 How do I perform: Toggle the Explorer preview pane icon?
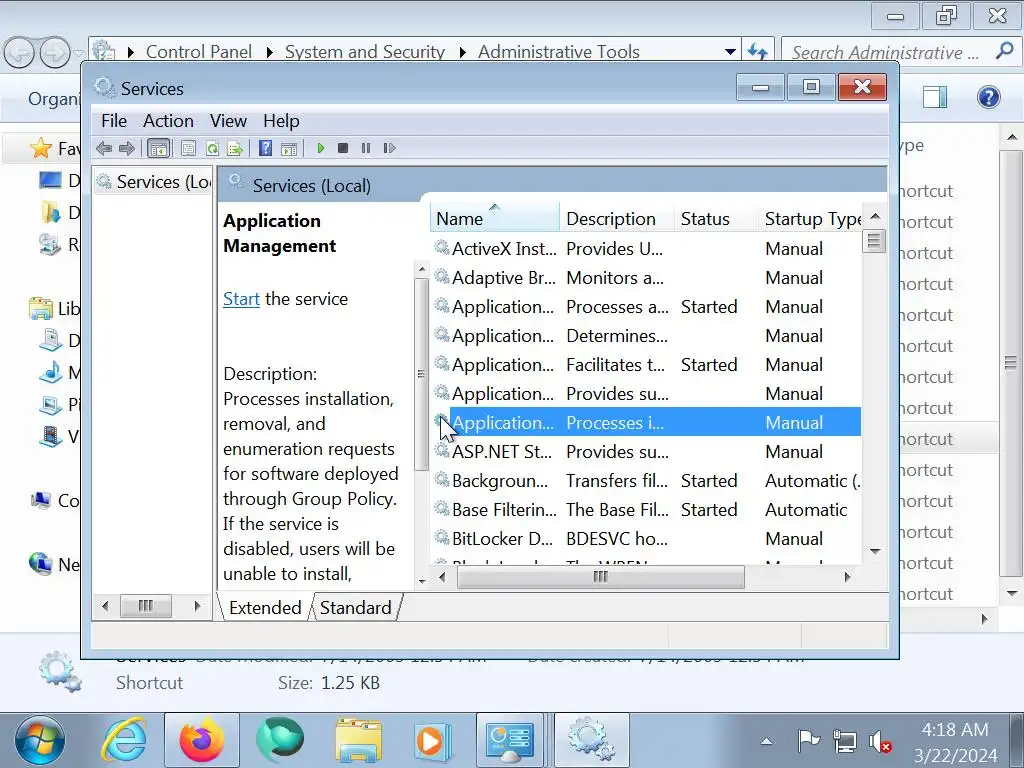(x=935, y=97)
